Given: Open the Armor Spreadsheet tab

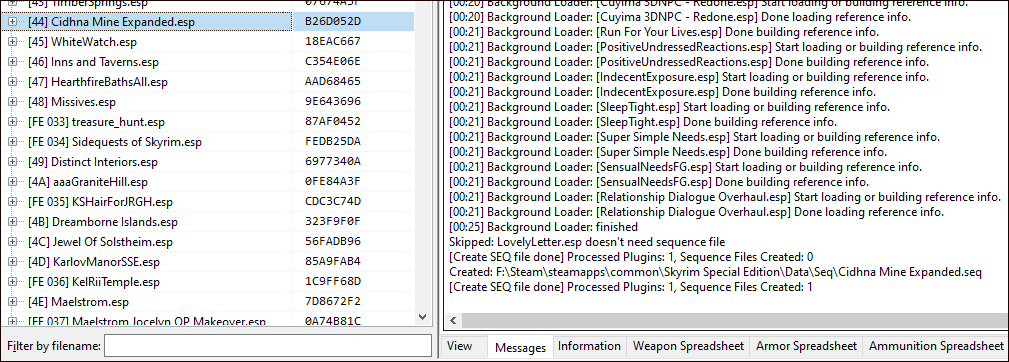Looking at the screenshot, I should 806,346.
